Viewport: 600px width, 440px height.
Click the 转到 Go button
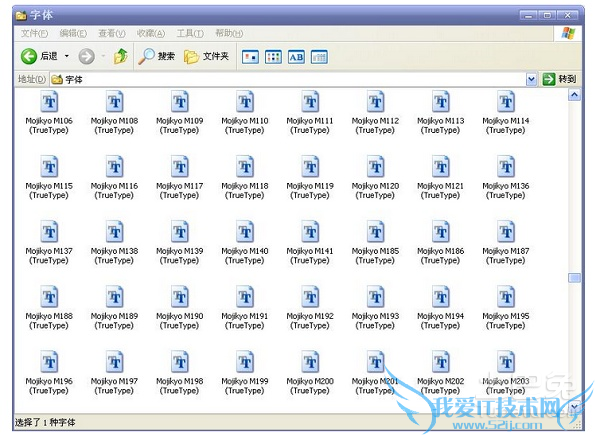coord(559,79)
